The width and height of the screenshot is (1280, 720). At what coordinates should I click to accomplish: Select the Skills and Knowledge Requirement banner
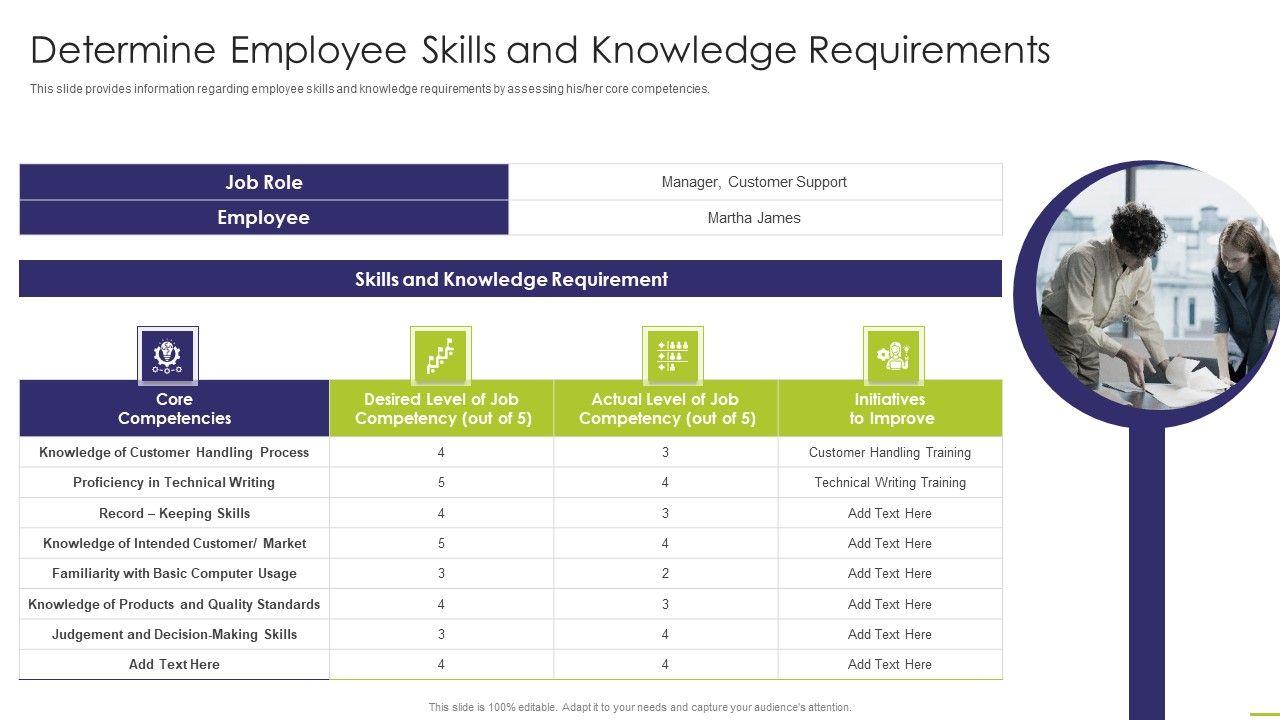(510, 279)
